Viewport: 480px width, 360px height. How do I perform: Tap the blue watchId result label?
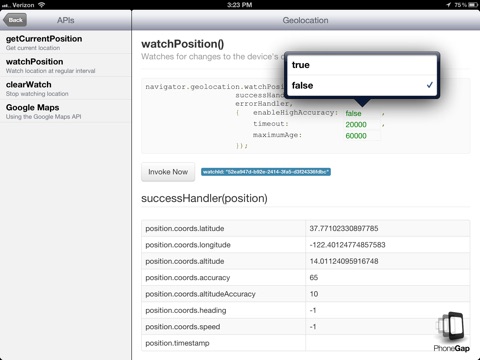point(266,172)
